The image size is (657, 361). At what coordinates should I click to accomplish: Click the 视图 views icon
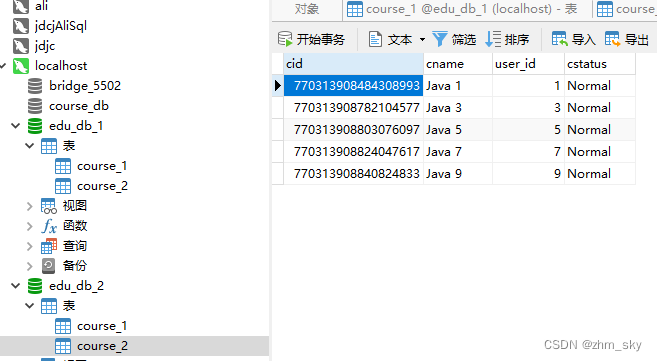49,206
